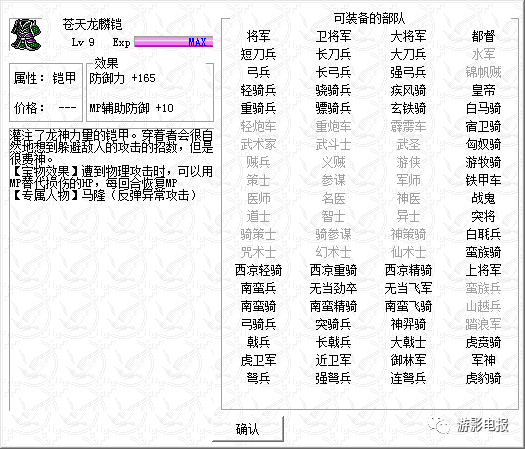This screenshot has height=449, width=525.
Task: Click the 卫将军 unit entry
Action: (x=333, y=36)
